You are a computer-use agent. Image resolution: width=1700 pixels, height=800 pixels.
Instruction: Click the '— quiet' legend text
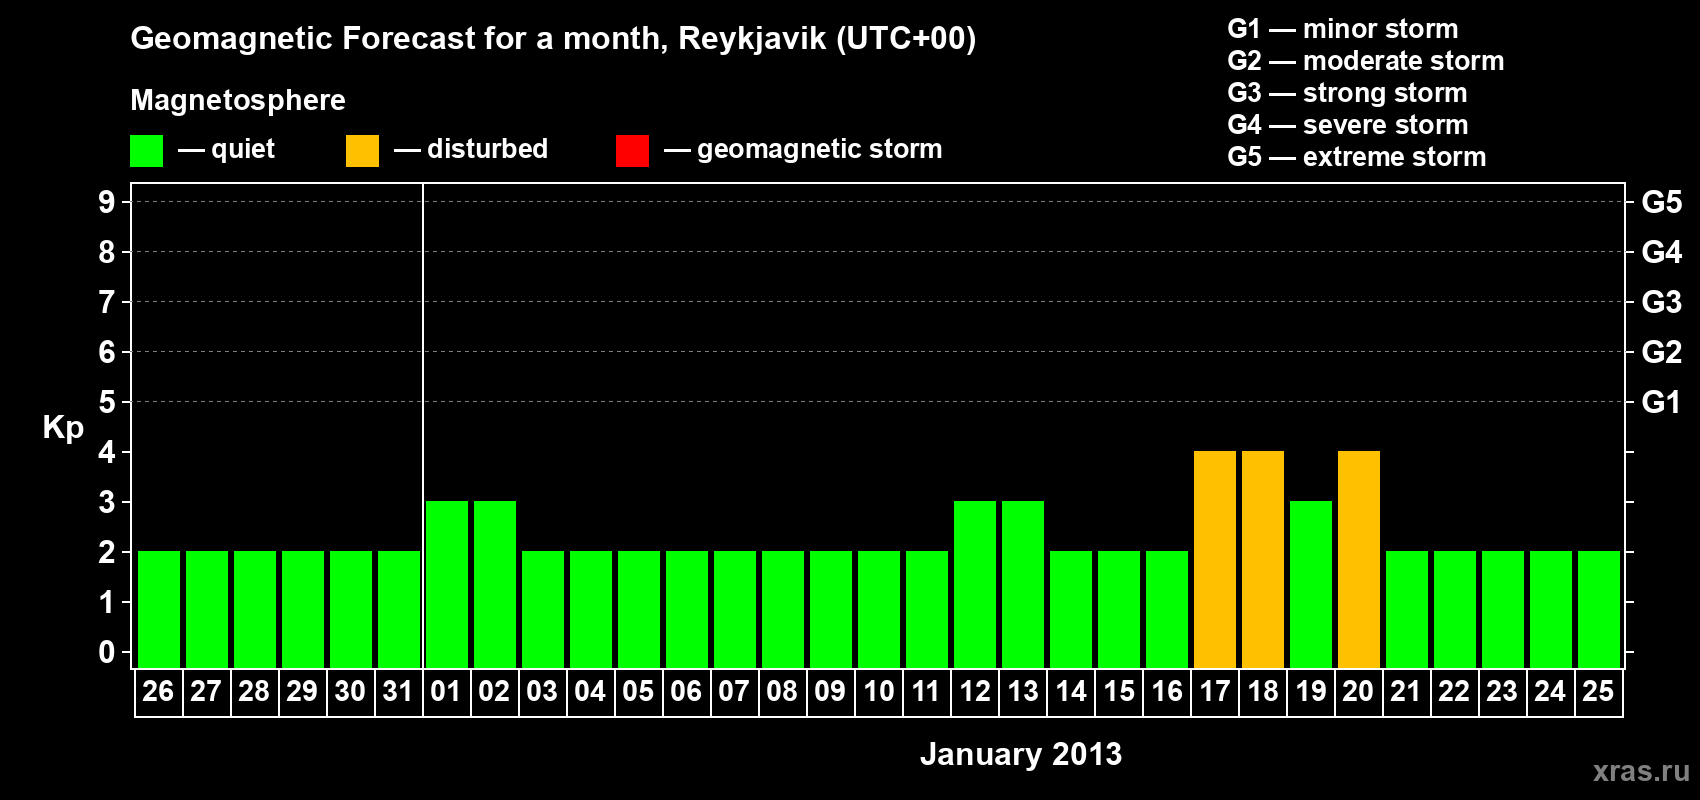tap(226, 150)
